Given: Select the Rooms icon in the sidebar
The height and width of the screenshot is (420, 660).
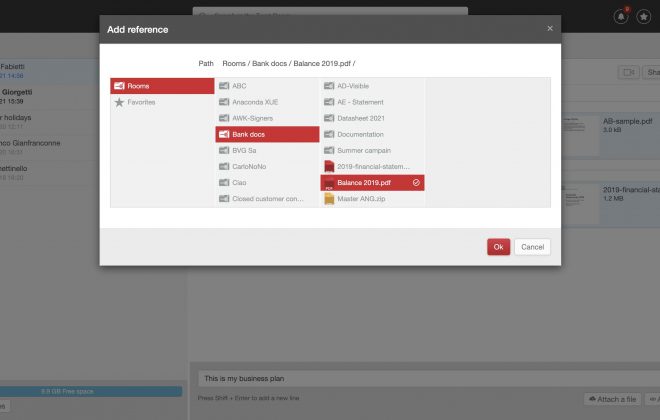Looking at the screenshot, I should click(x=119, y=86).
